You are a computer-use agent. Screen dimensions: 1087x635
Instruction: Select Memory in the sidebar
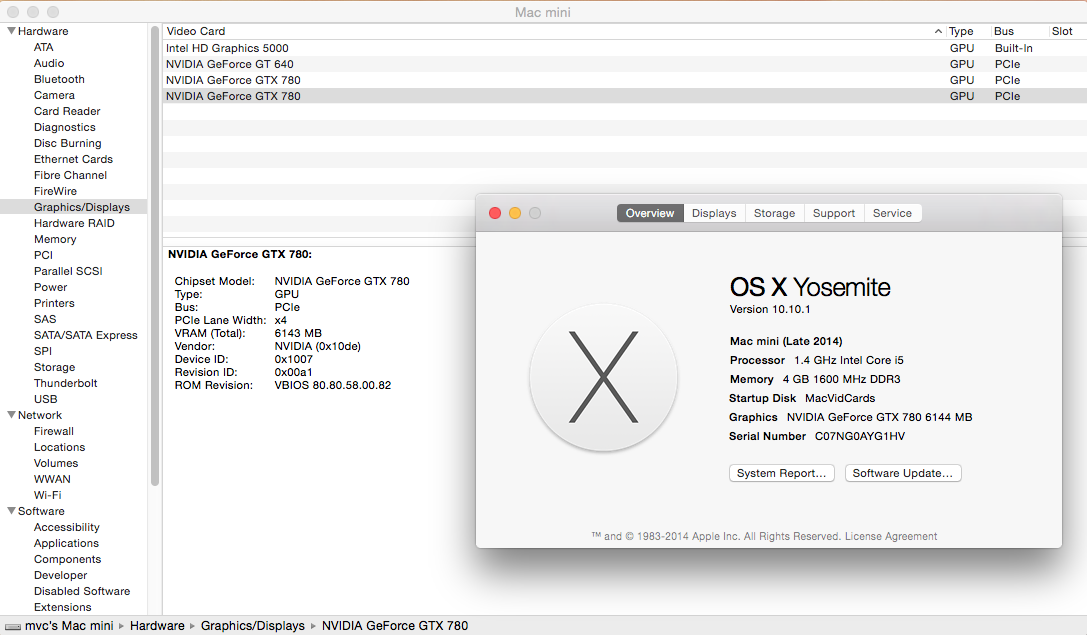coord(55,238)
